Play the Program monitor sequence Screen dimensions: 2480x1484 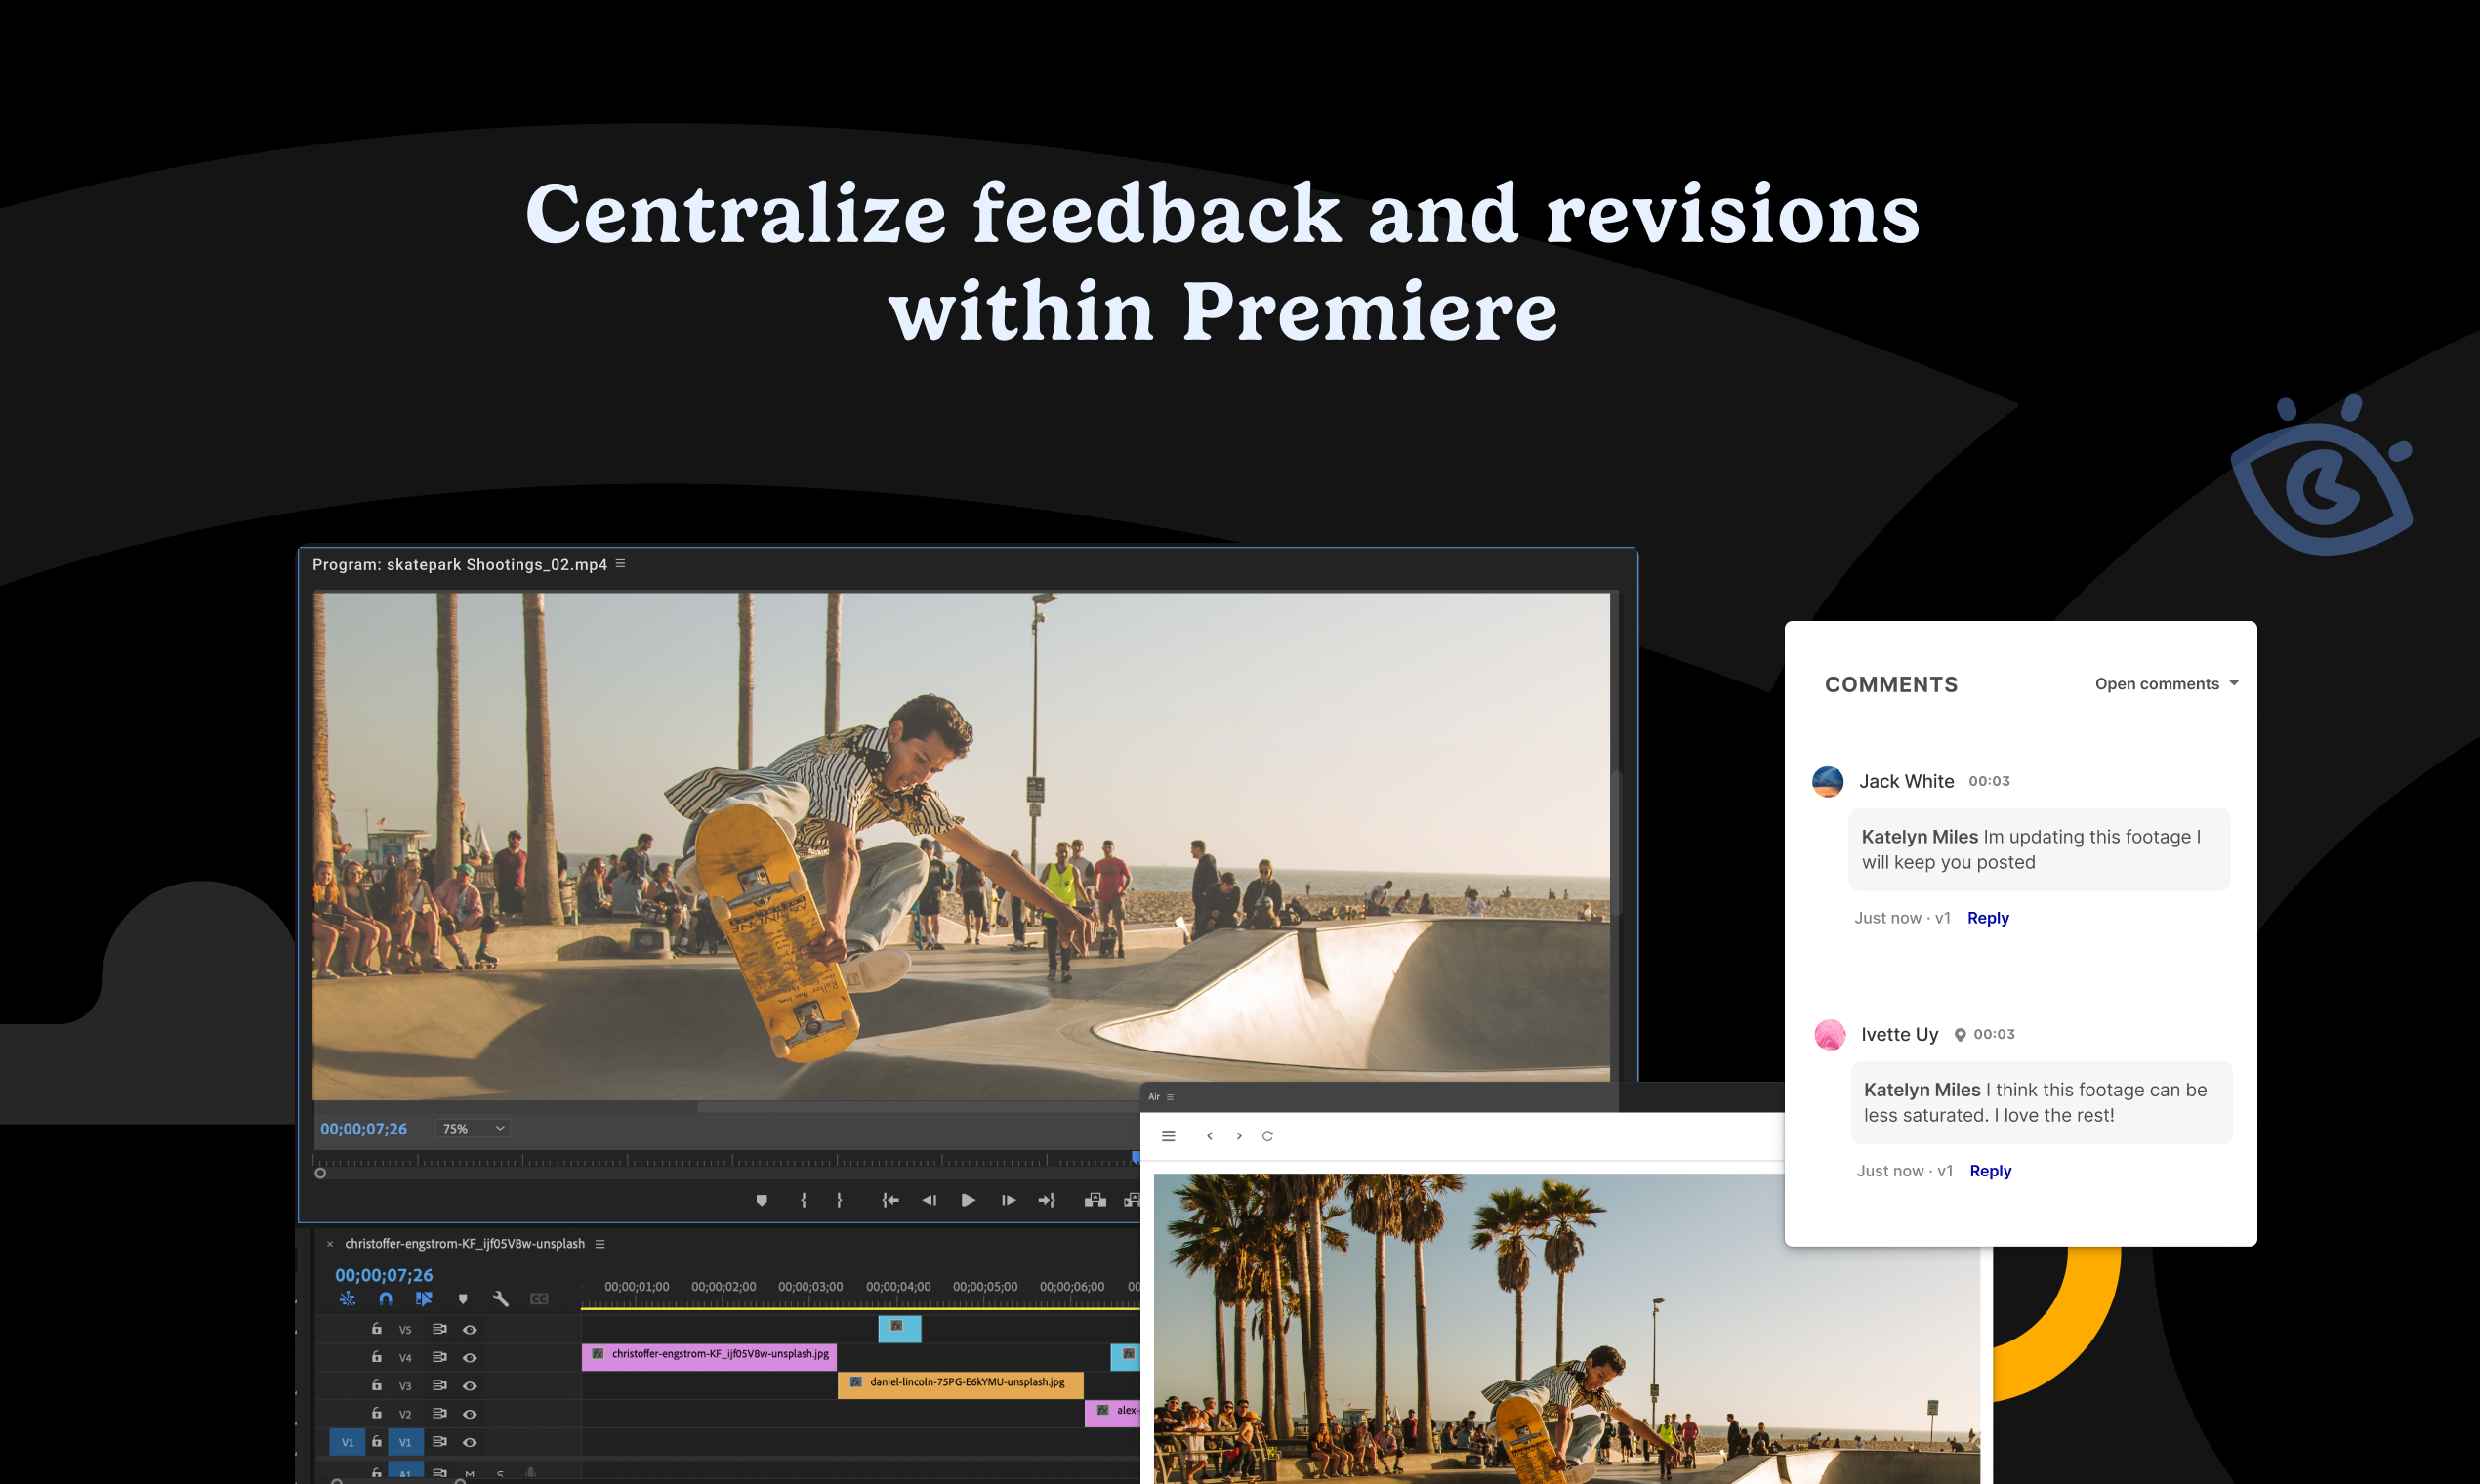968,1200
